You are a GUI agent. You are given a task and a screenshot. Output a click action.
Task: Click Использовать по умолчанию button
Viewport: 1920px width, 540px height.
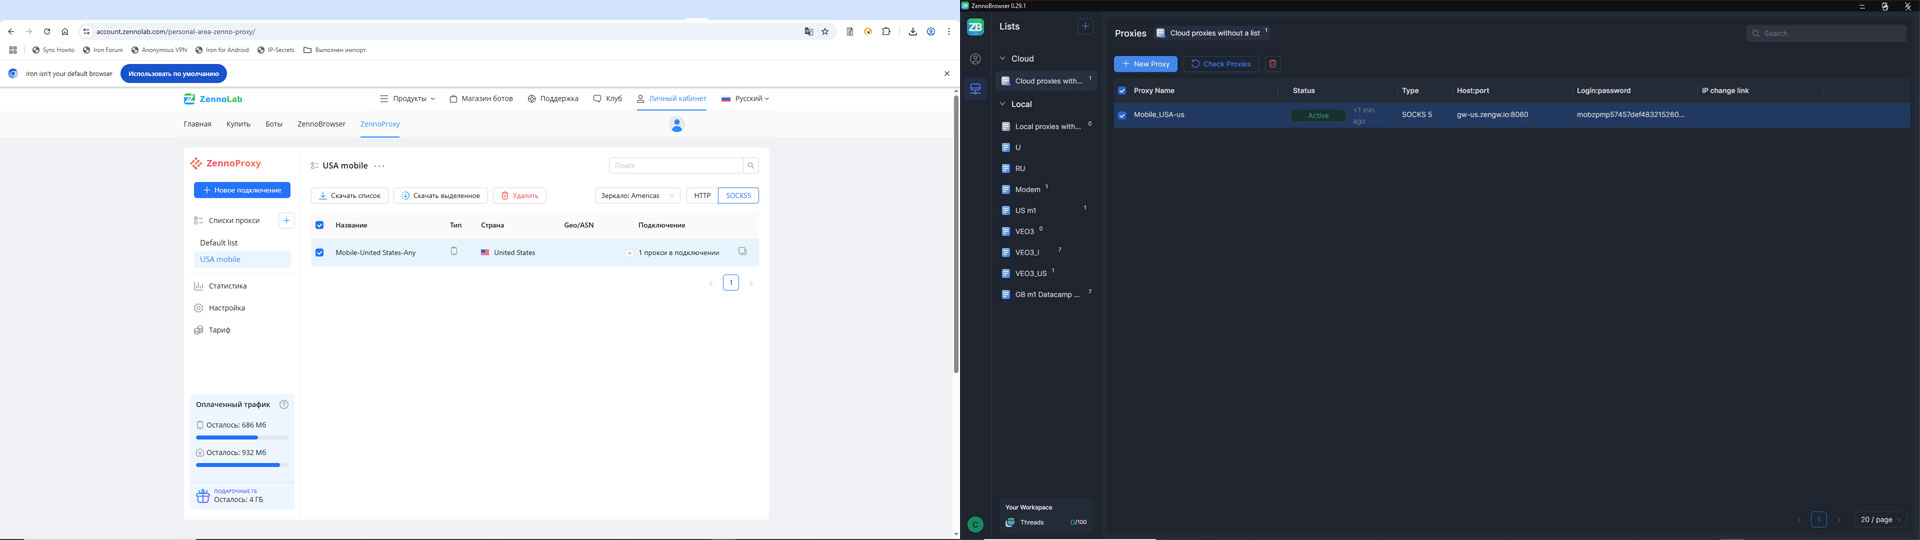(174, 74)
